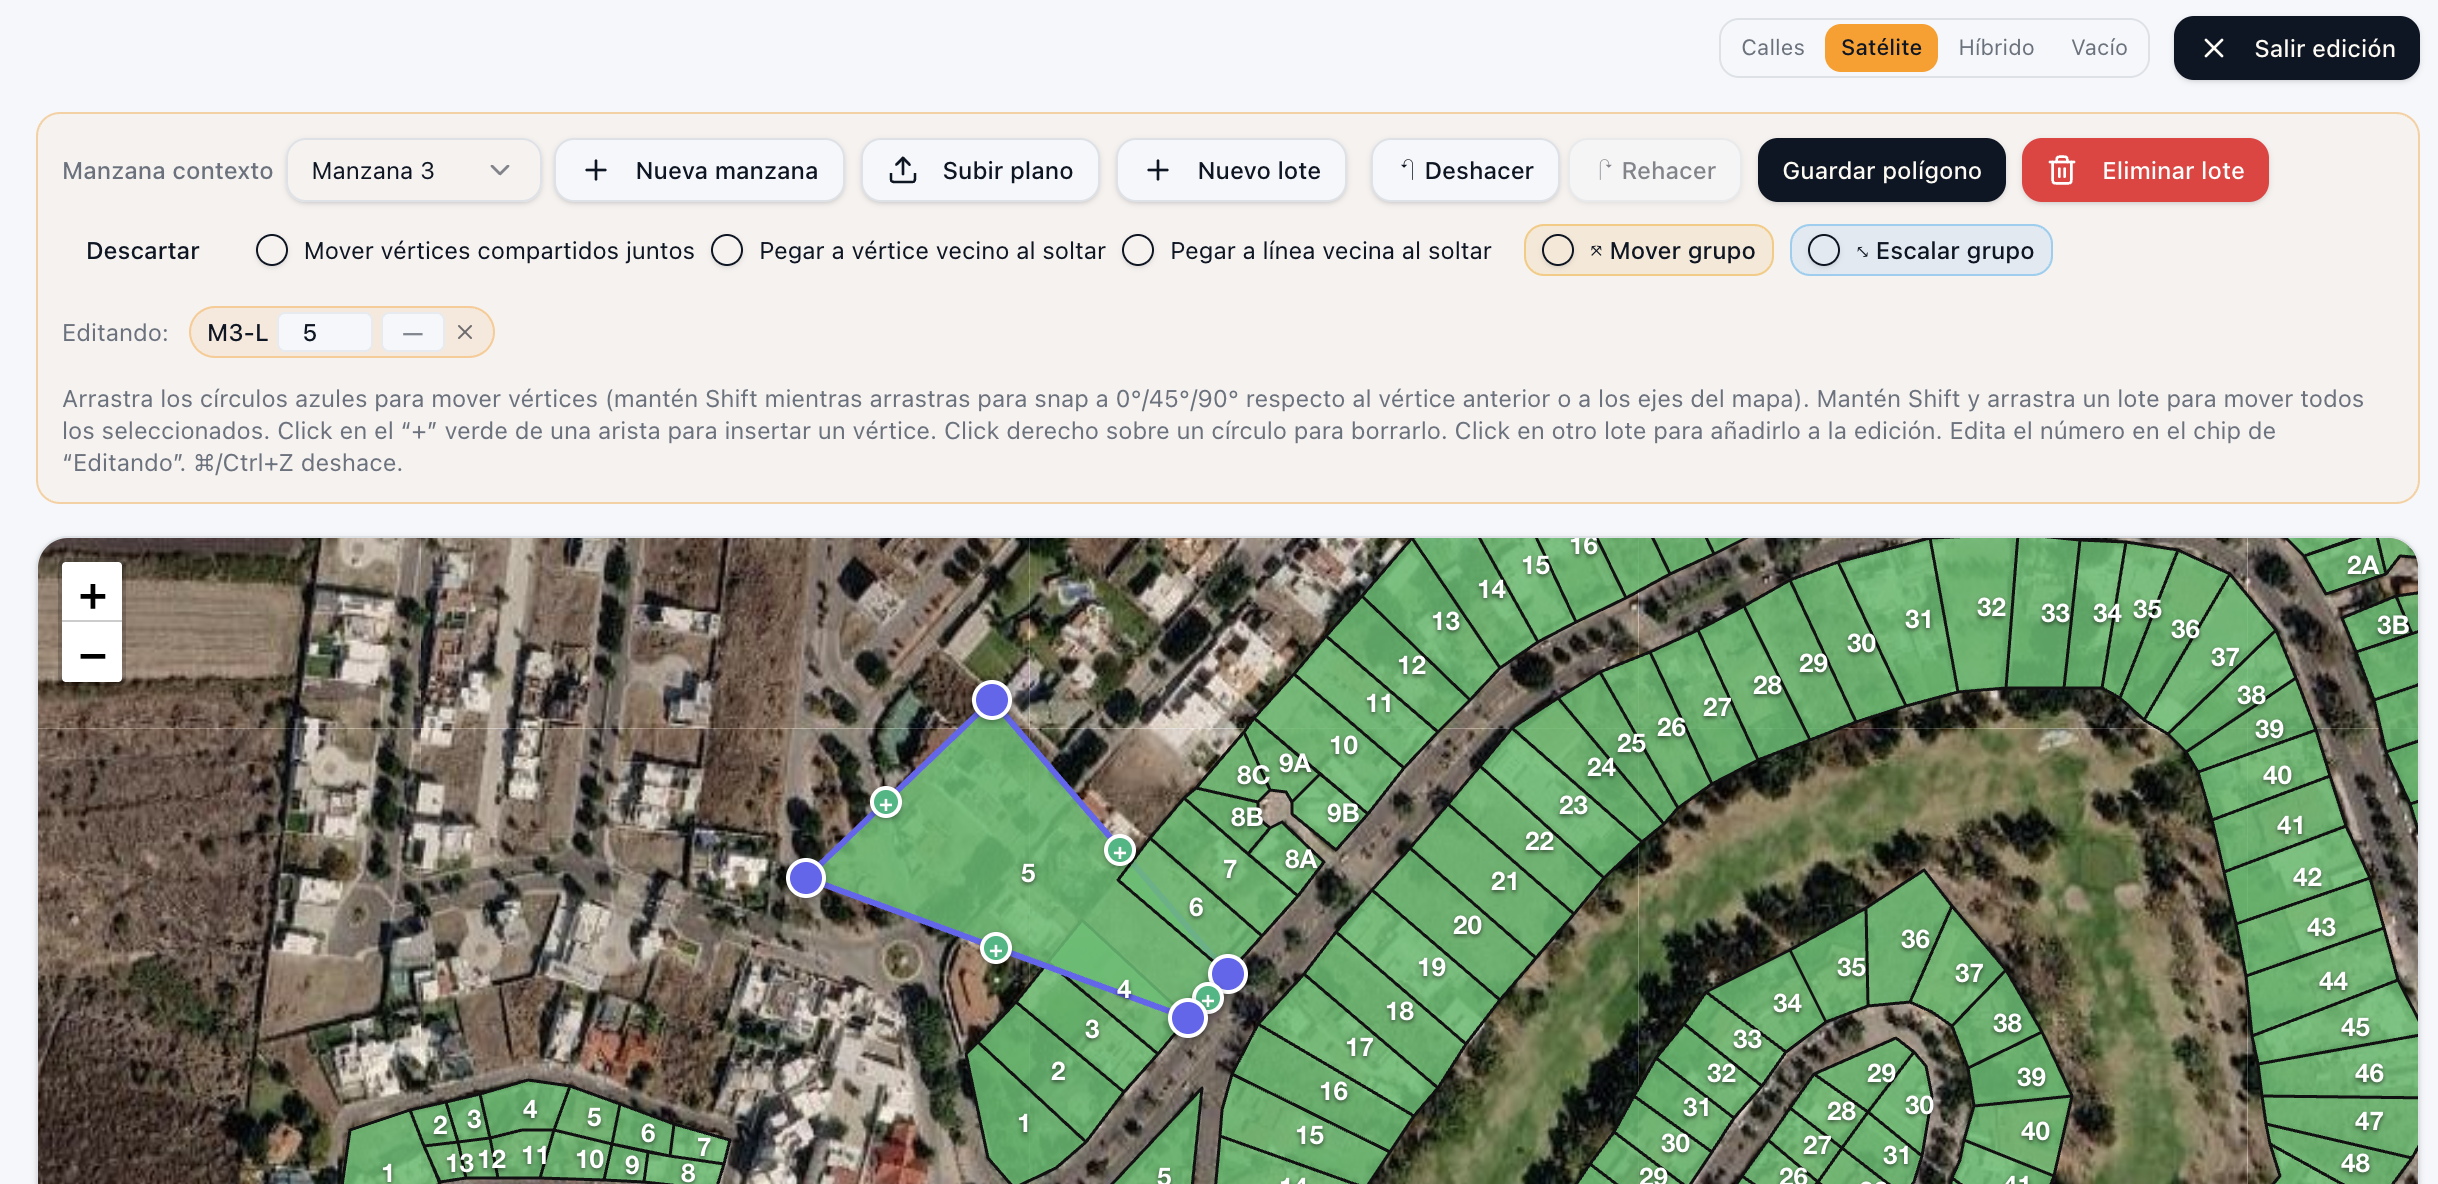Click the lot number field showing 5
The width and height of the screenshot is (2438, 1184).
coord(325,332)
